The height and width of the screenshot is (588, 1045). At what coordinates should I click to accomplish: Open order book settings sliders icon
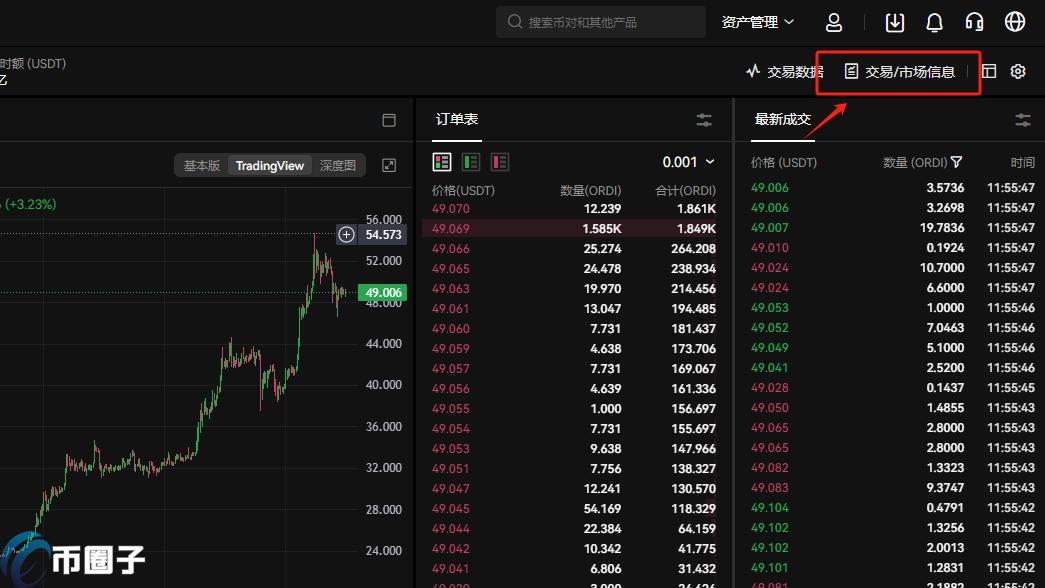click(704, 120)
